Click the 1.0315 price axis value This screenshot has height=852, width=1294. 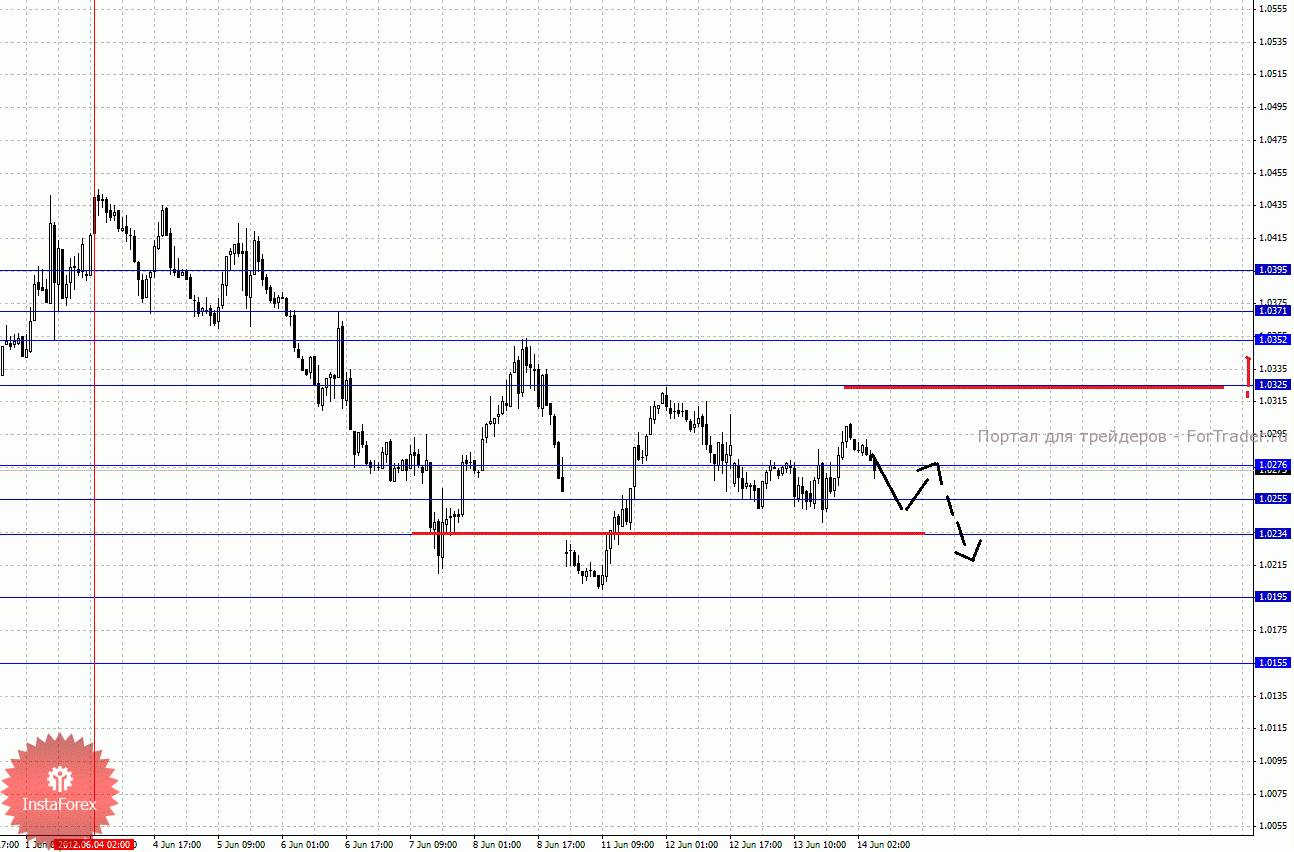click(1273, 401)
